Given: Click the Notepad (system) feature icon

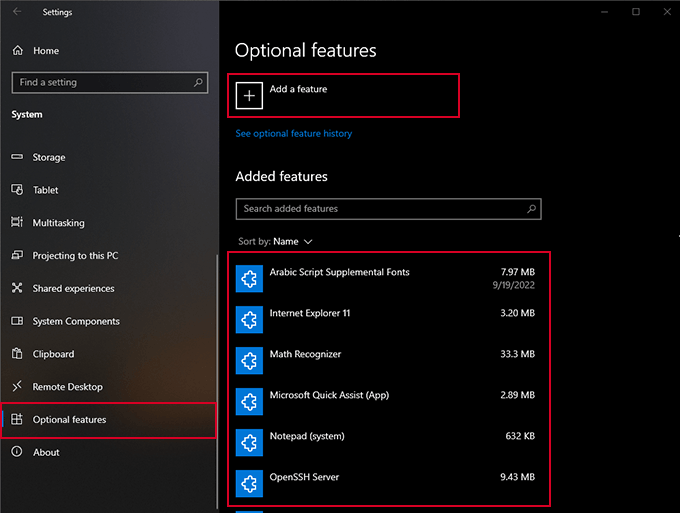Looking at the screenshot, I should point(249,442).
